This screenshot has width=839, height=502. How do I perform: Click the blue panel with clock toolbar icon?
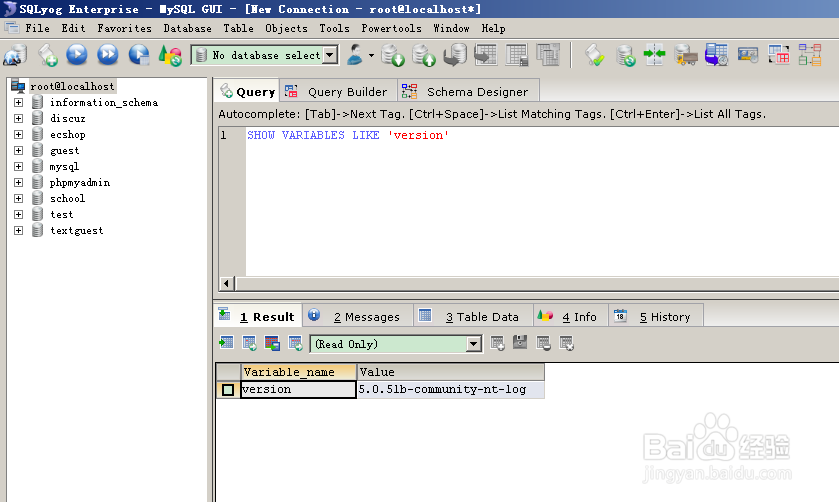748,55
